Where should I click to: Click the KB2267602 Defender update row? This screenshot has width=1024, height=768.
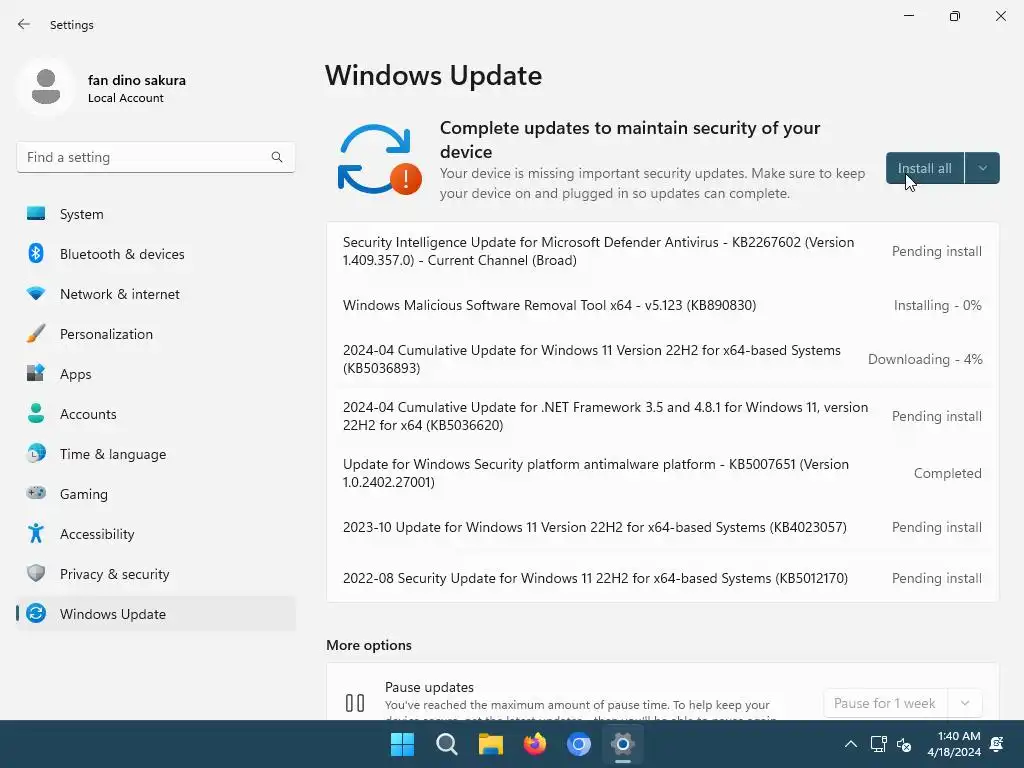tap(662, 251)
